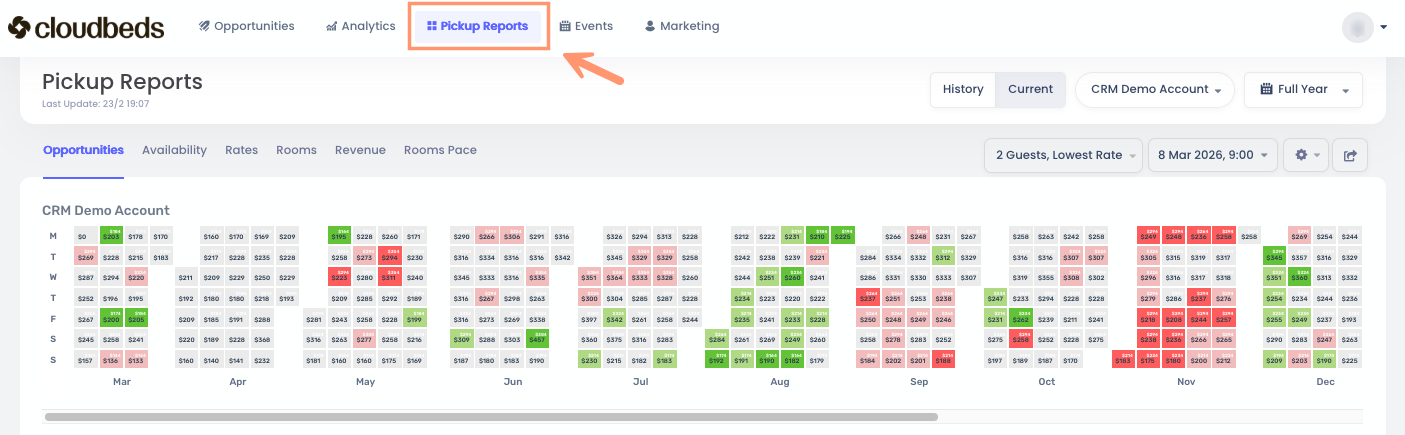Screen dimensions: 1405x435
Task: Open the Full Year range dropdown
Action: pos(1302,90)
